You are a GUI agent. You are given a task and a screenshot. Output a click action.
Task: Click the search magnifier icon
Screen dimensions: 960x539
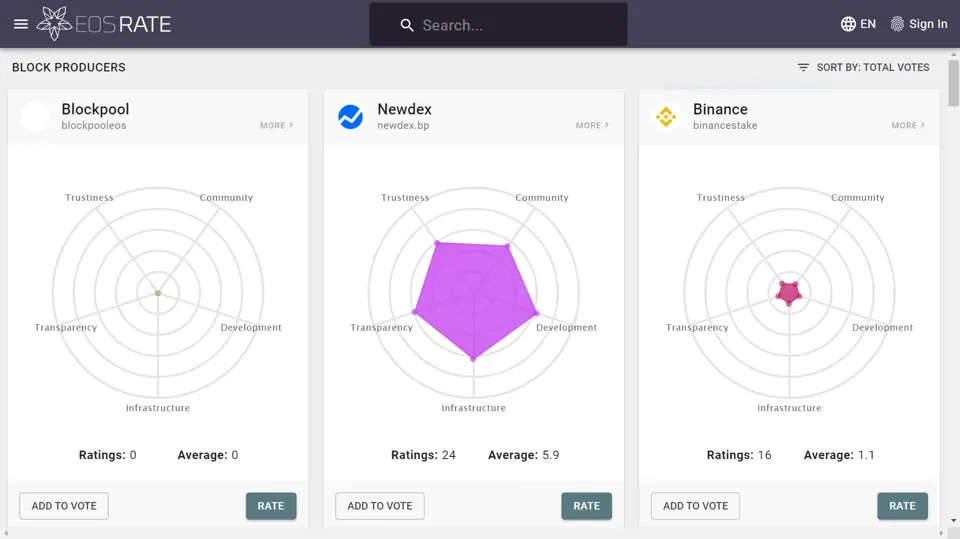[x=407, y=25]
